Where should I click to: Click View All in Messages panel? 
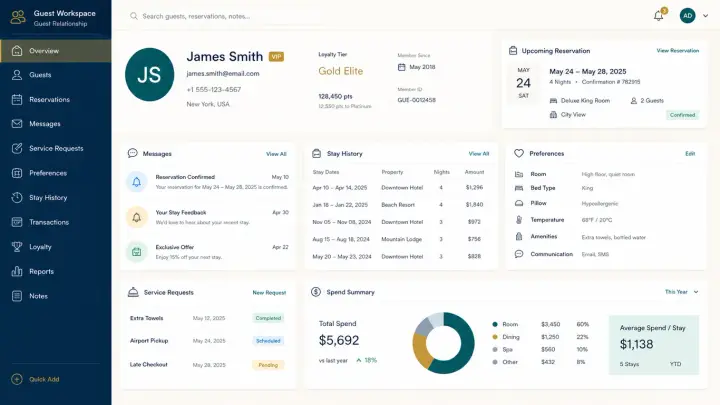pos(276,154)
